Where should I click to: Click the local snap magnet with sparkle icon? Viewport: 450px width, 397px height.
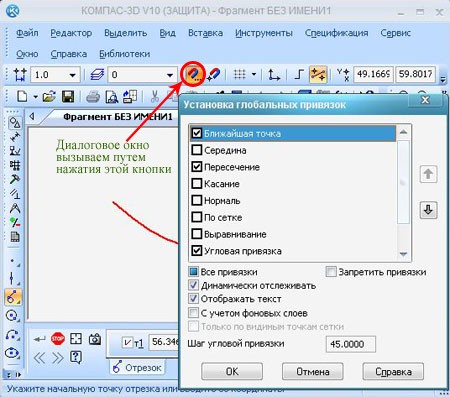(213, 74)
